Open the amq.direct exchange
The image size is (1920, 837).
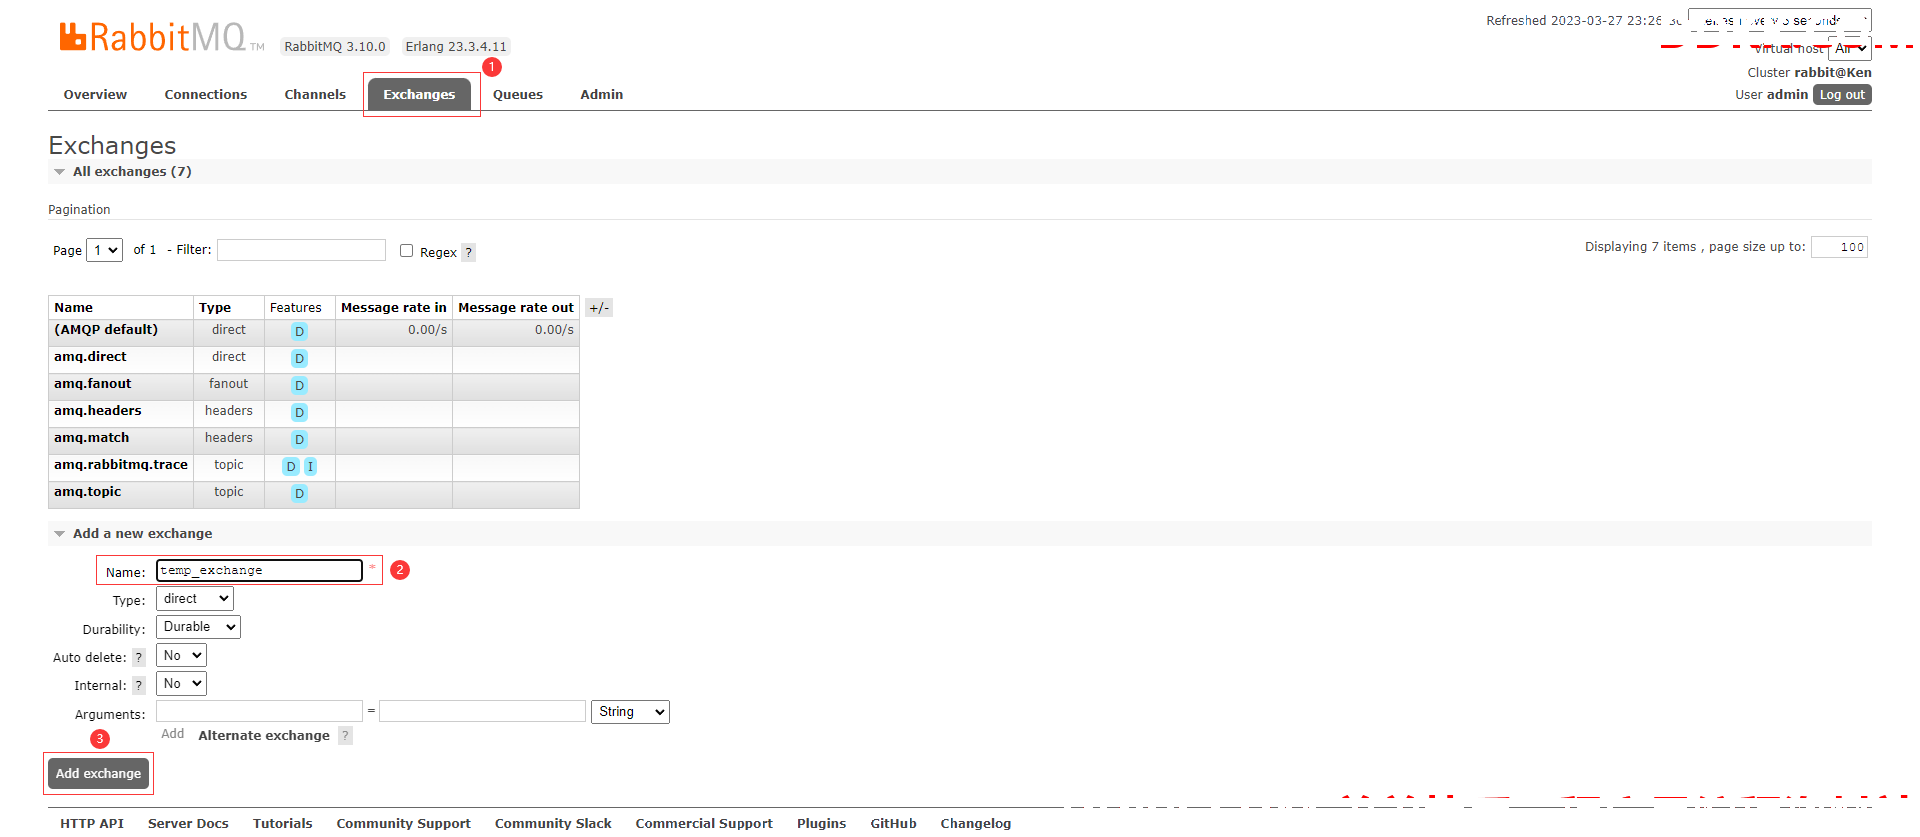pyautogui.click(x=90, y=356)
